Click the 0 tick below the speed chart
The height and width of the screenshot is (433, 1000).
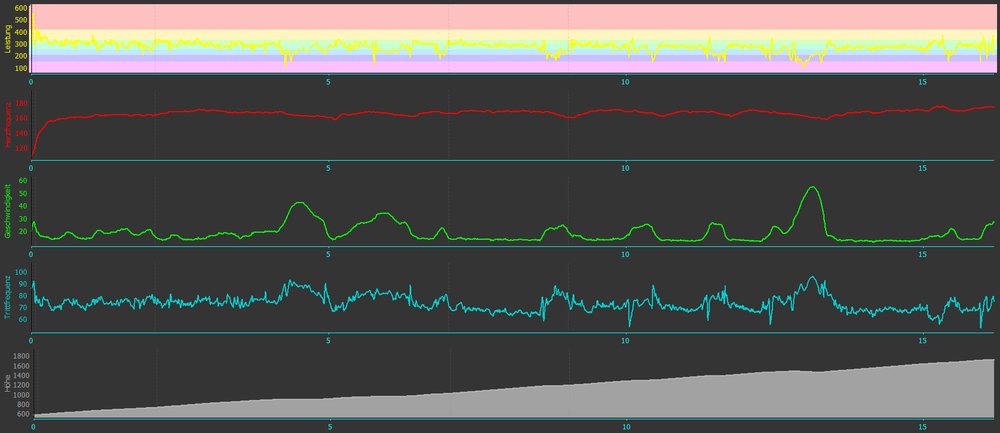[33, 252]
